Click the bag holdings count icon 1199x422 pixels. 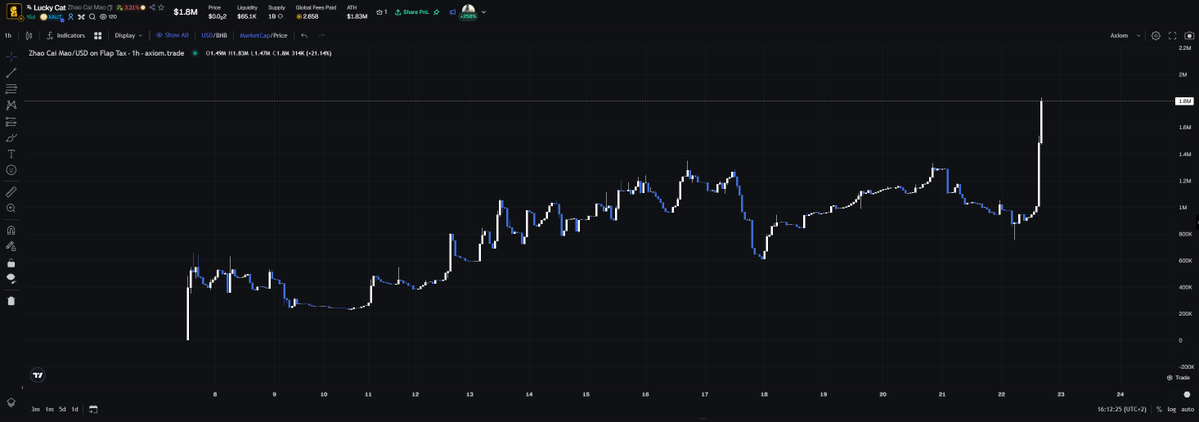[x=382, y=11]
